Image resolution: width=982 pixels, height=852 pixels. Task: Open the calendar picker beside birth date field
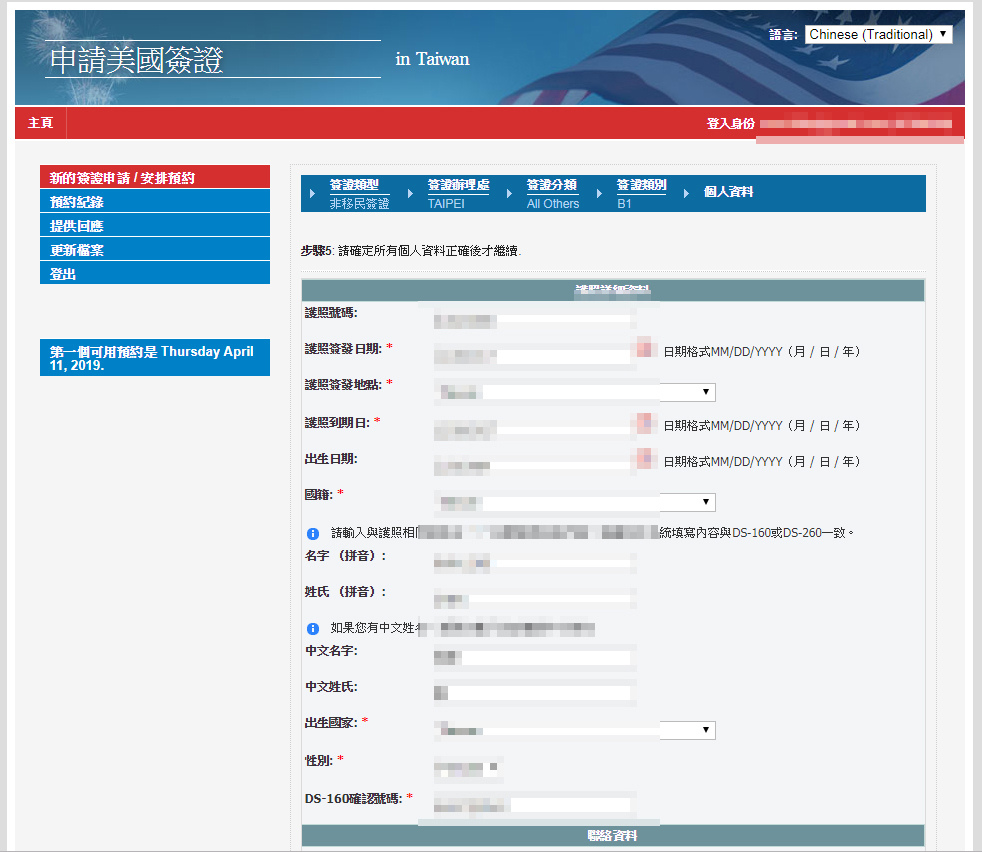coord(644,458)
